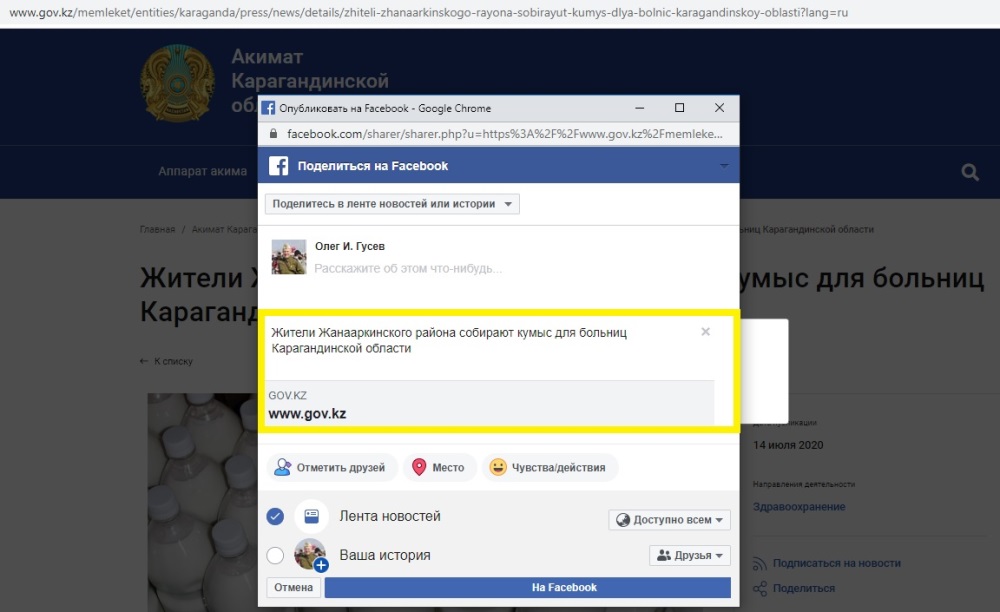Image resolution: width=1000 pixels, height=612 pixels.
Task: Select the Ваша история radio button
Action: click(275, 555)
